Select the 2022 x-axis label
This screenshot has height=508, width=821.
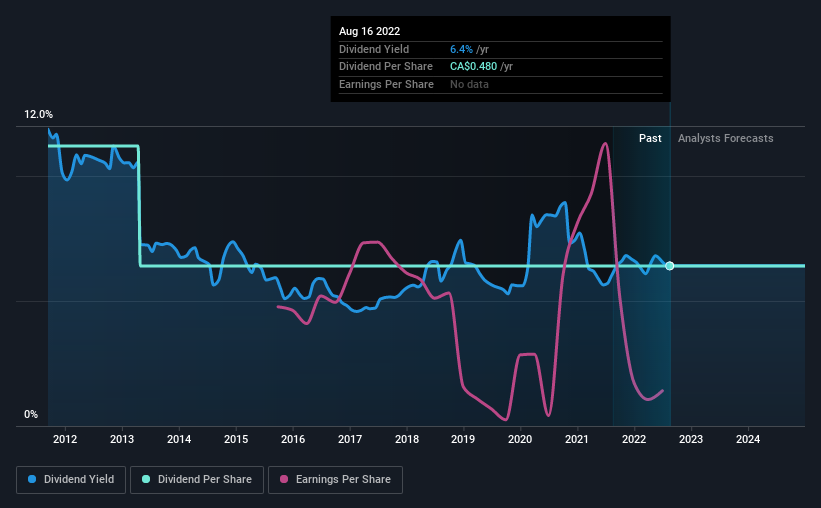[634, 439]
